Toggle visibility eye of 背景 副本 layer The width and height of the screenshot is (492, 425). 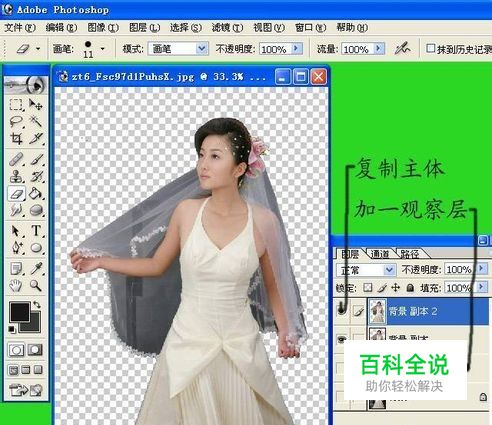[342, 339]
